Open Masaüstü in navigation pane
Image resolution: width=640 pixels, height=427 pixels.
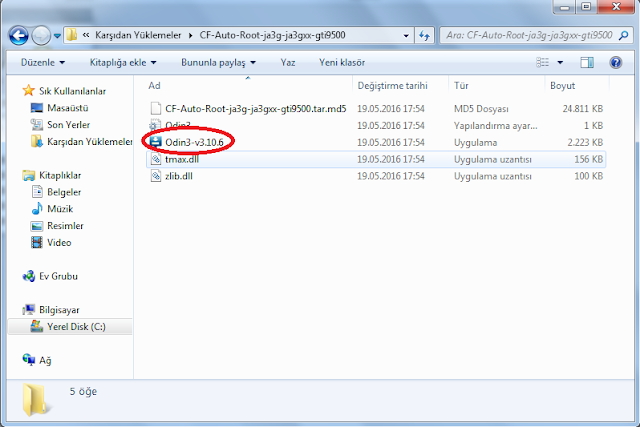[x=68, y=108]
